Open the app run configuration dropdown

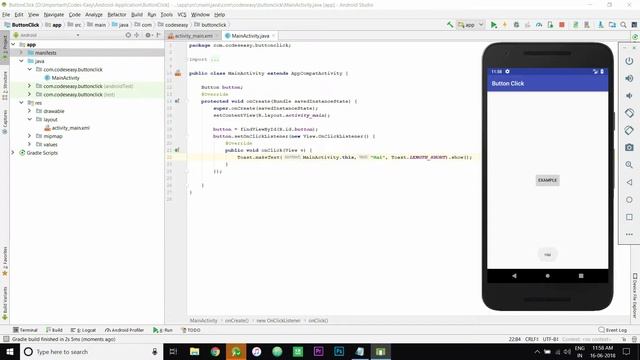coord(471,25)
